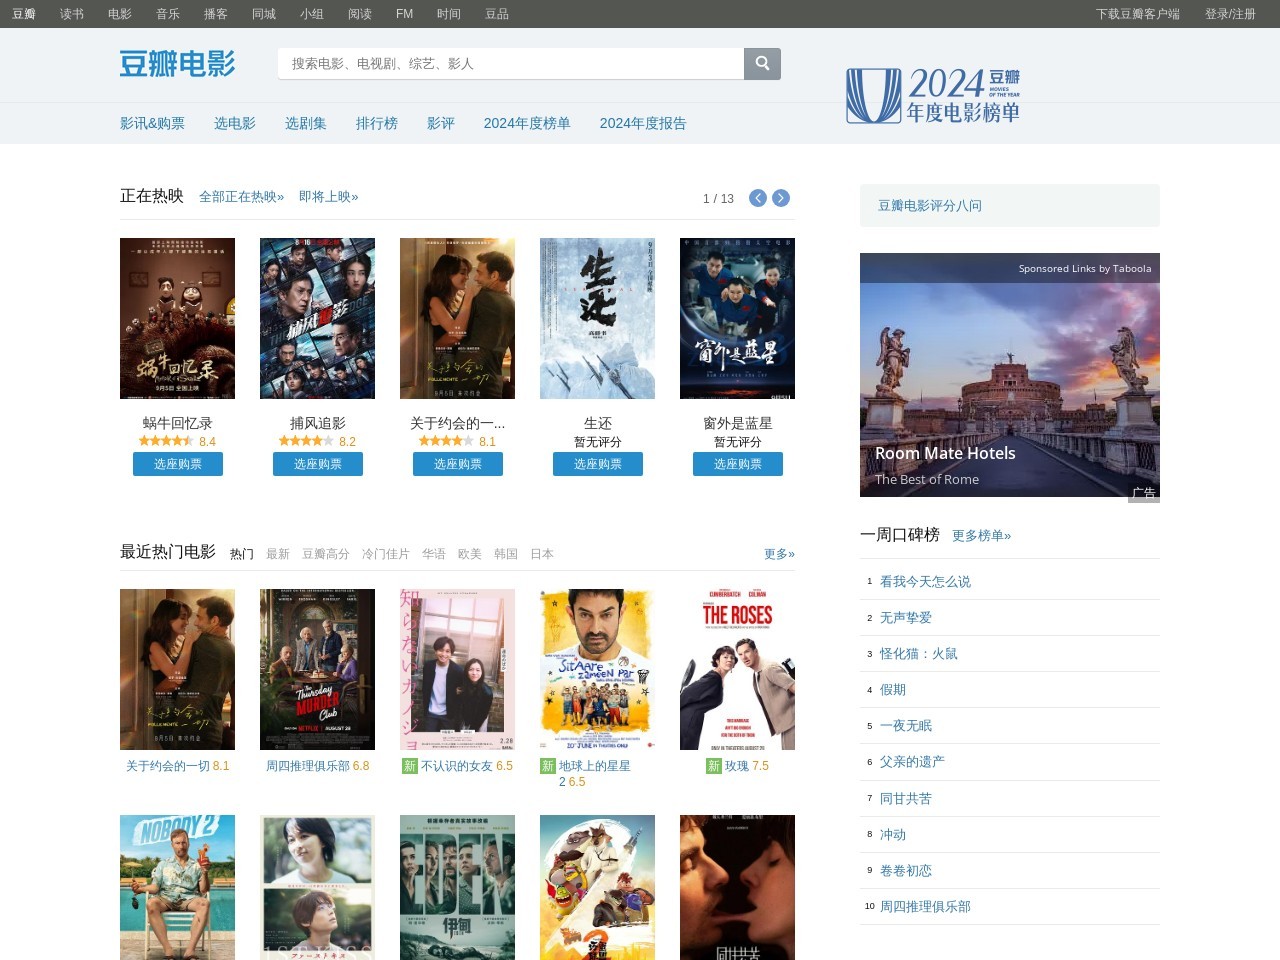Open FM in the top bar
The image size is (1280, 960).
pyautogui.click(x=404, y=14)
